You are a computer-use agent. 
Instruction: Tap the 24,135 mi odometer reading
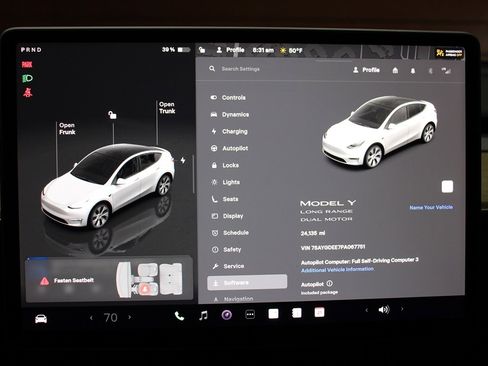click(x=313, y=233)
